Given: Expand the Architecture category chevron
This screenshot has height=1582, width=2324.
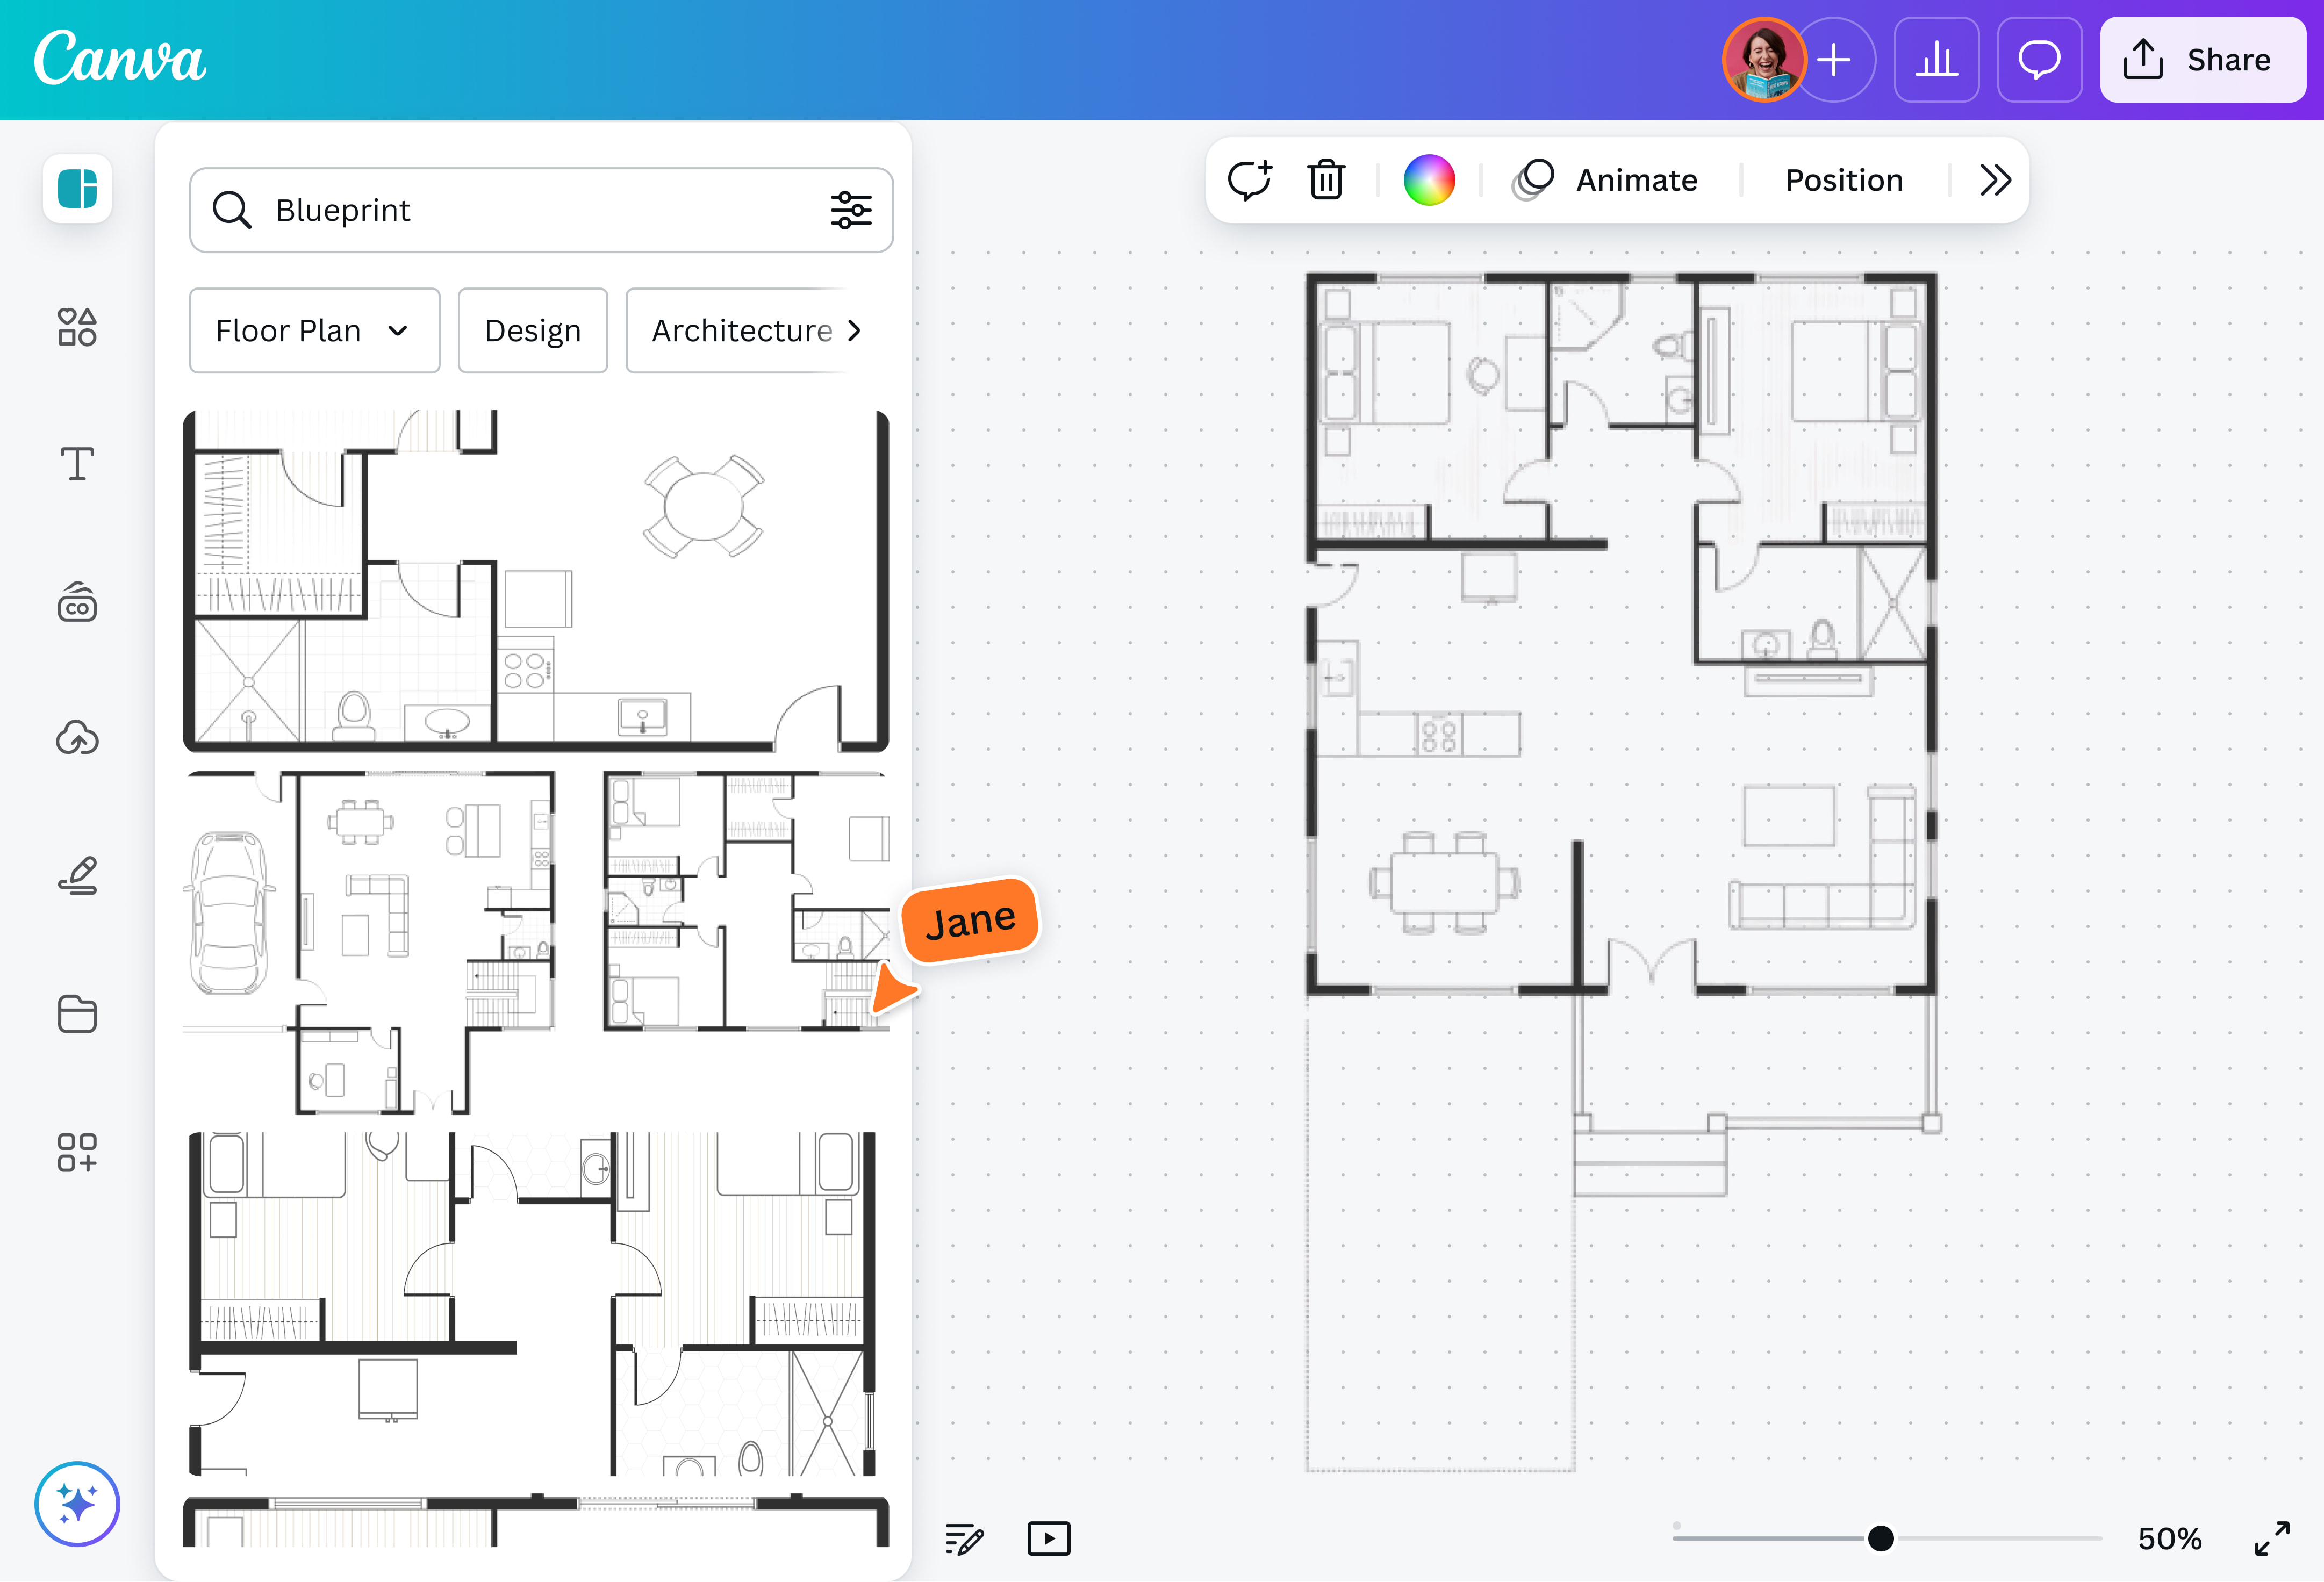Looking at the screenshot, I should [853, 330].
